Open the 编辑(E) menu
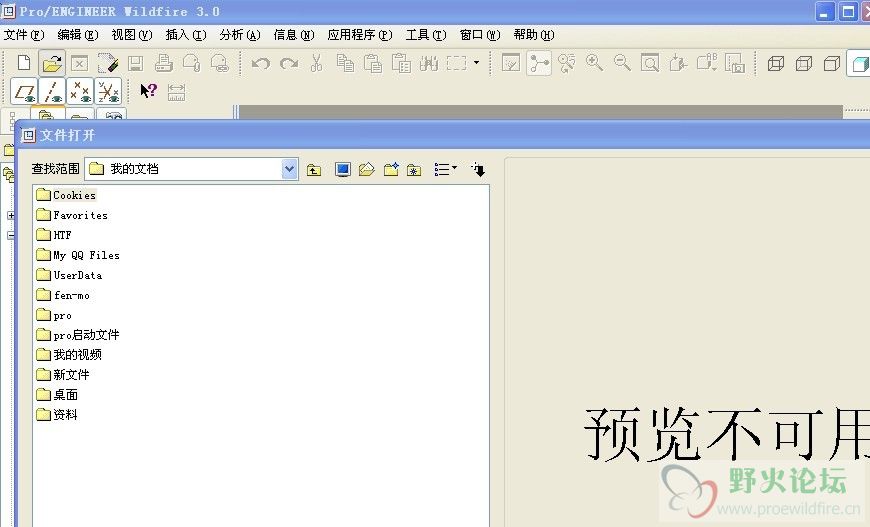The image size is (870, 527). pos(78,35)
